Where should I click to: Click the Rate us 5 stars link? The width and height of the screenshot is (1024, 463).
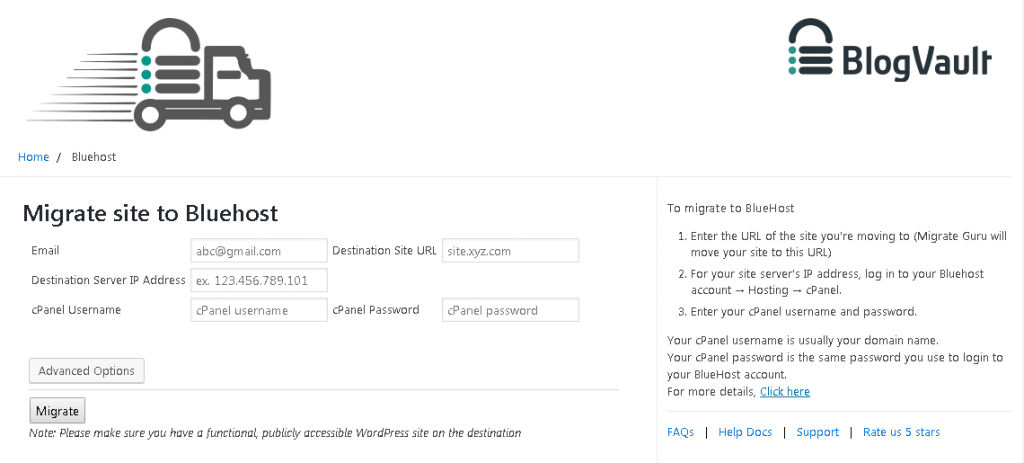pos(901,432)
